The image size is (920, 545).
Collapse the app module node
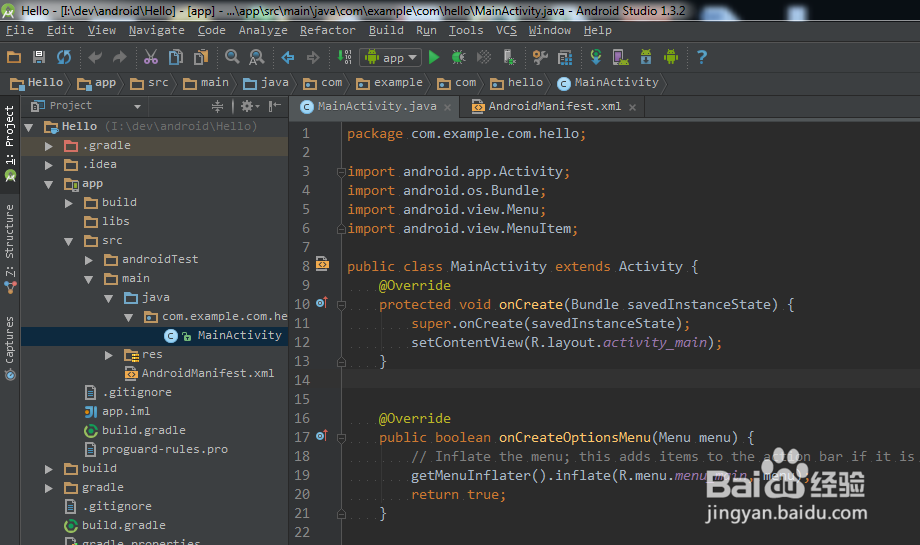click(49, 184)
